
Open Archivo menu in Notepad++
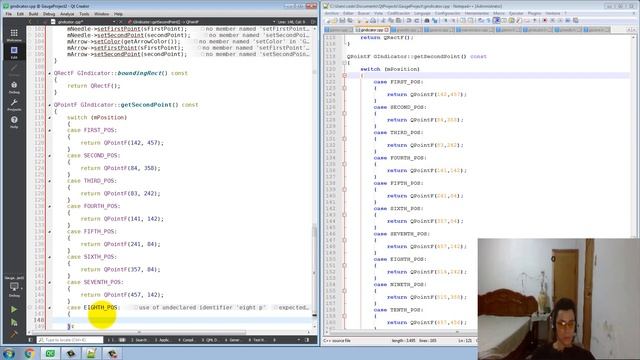(331, 13)
